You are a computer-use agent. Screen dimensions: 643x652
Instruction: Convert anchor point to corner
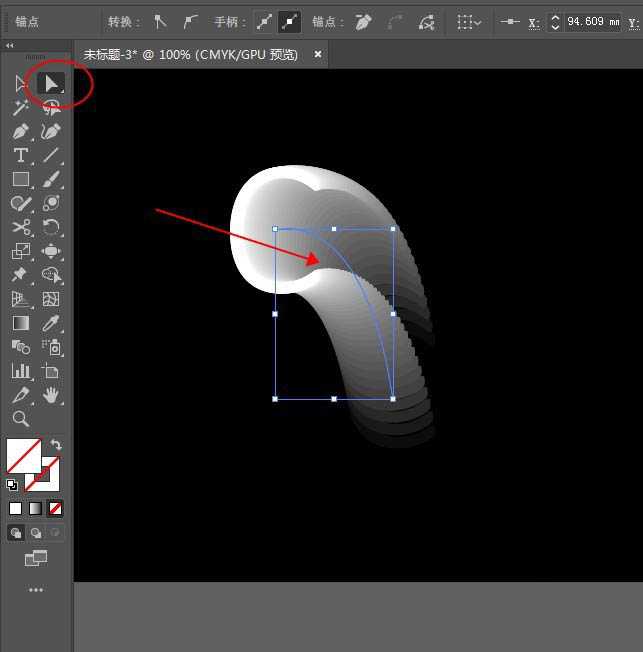tap(160, 21)
